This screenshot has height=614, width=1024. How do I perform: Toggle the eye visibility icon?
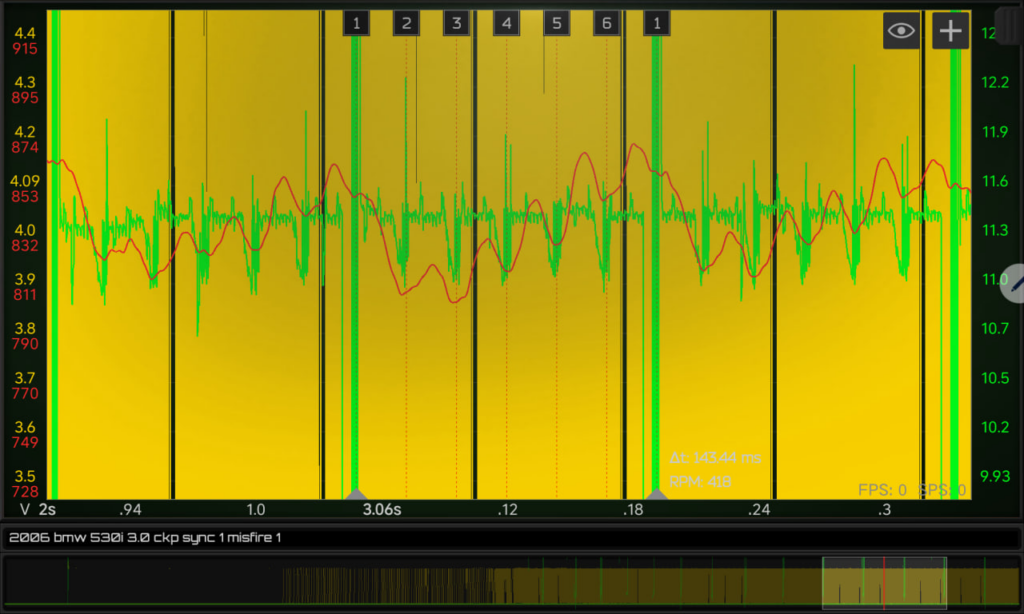pyautogui.click(x=901, y=30)
